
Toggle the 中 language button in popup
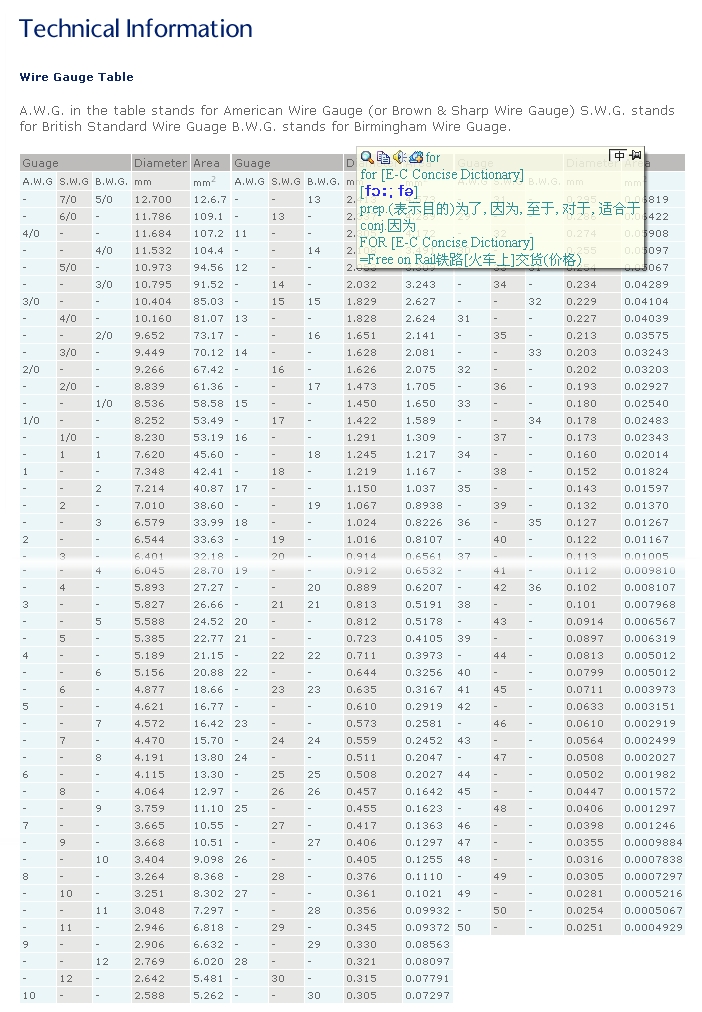(617, 155)
